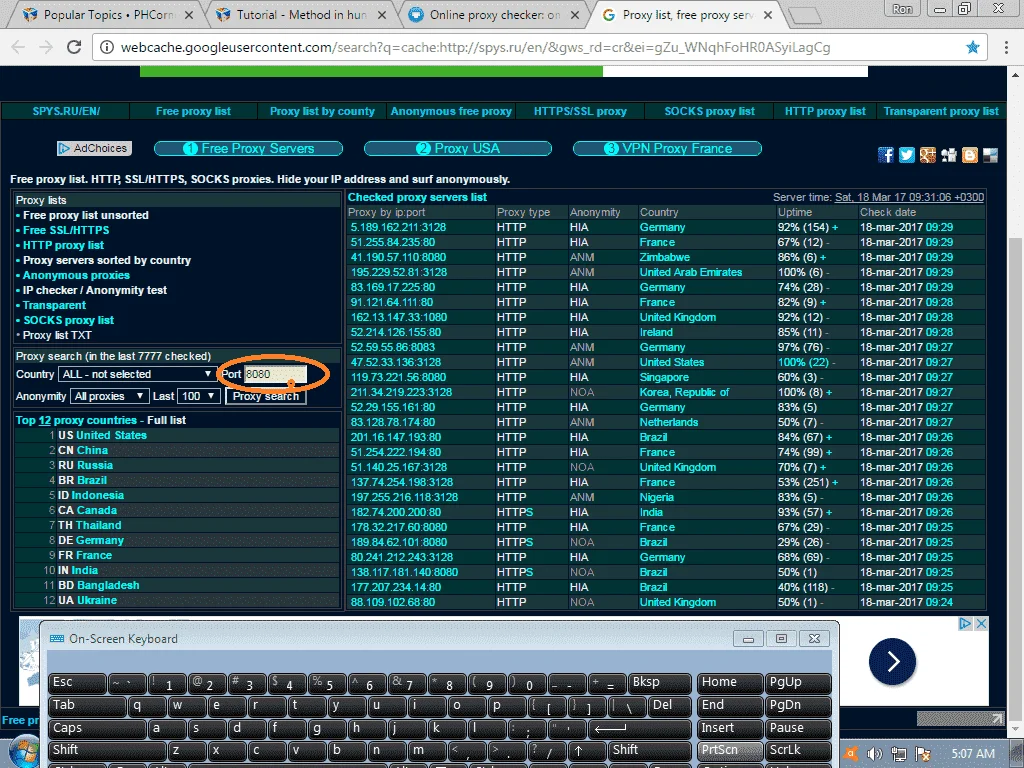1024x768 pixels.
Task: Open Proxy list TXT link
Action: (57, 335)
